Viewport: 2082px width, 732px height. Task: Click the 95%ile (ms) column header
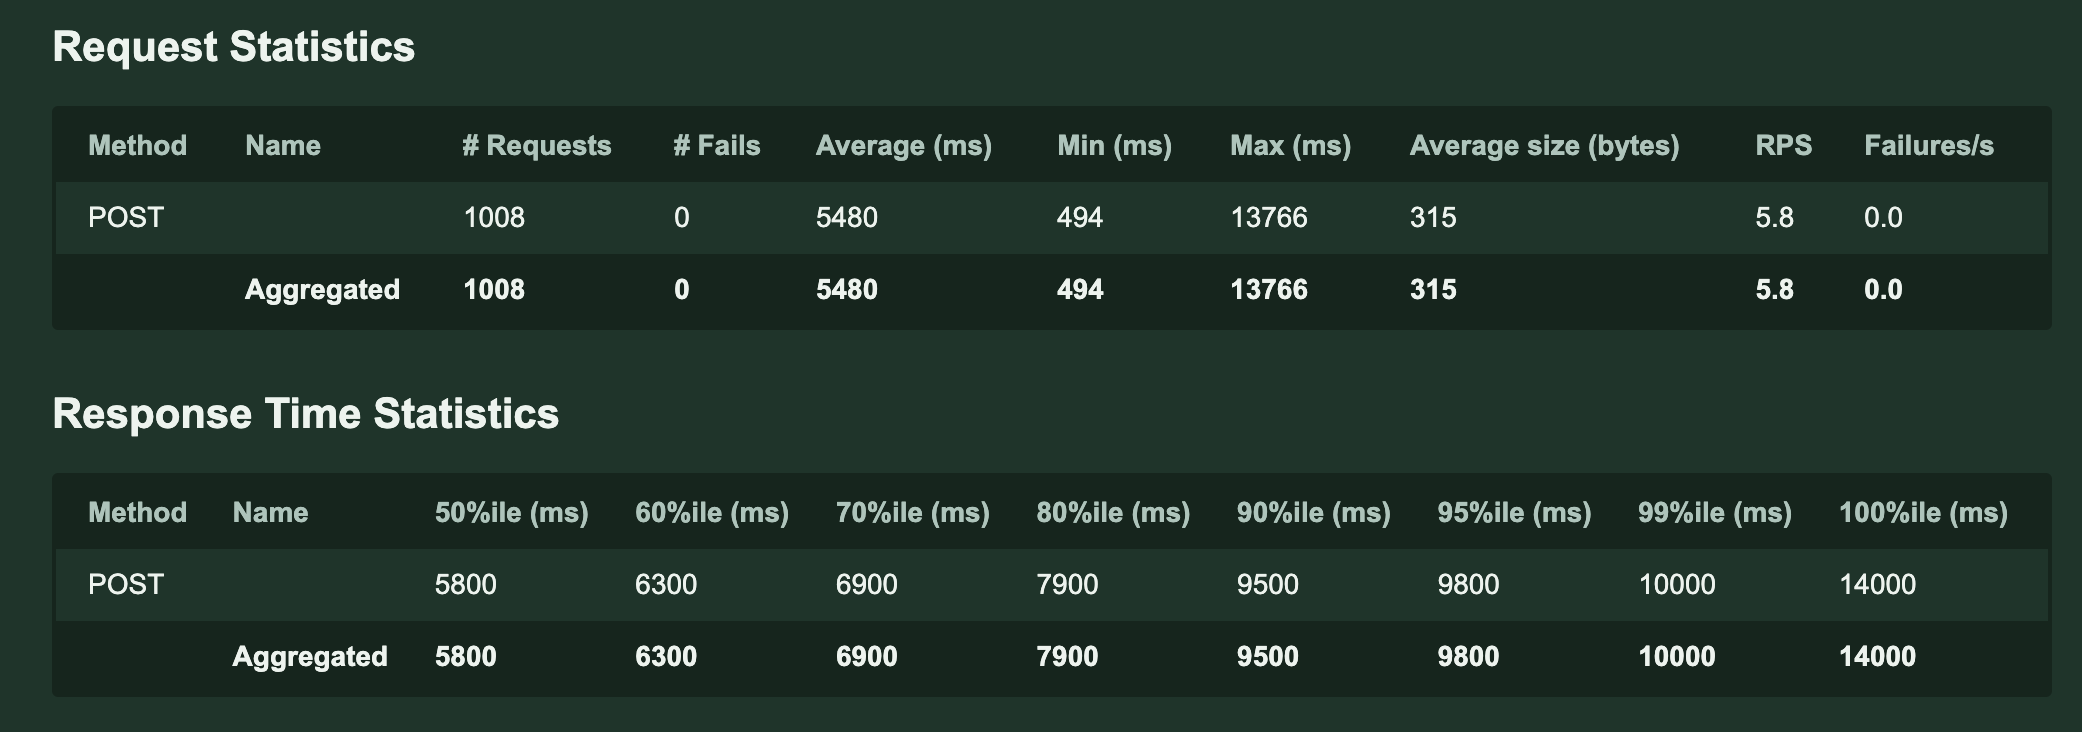(x=1514, y=513)
